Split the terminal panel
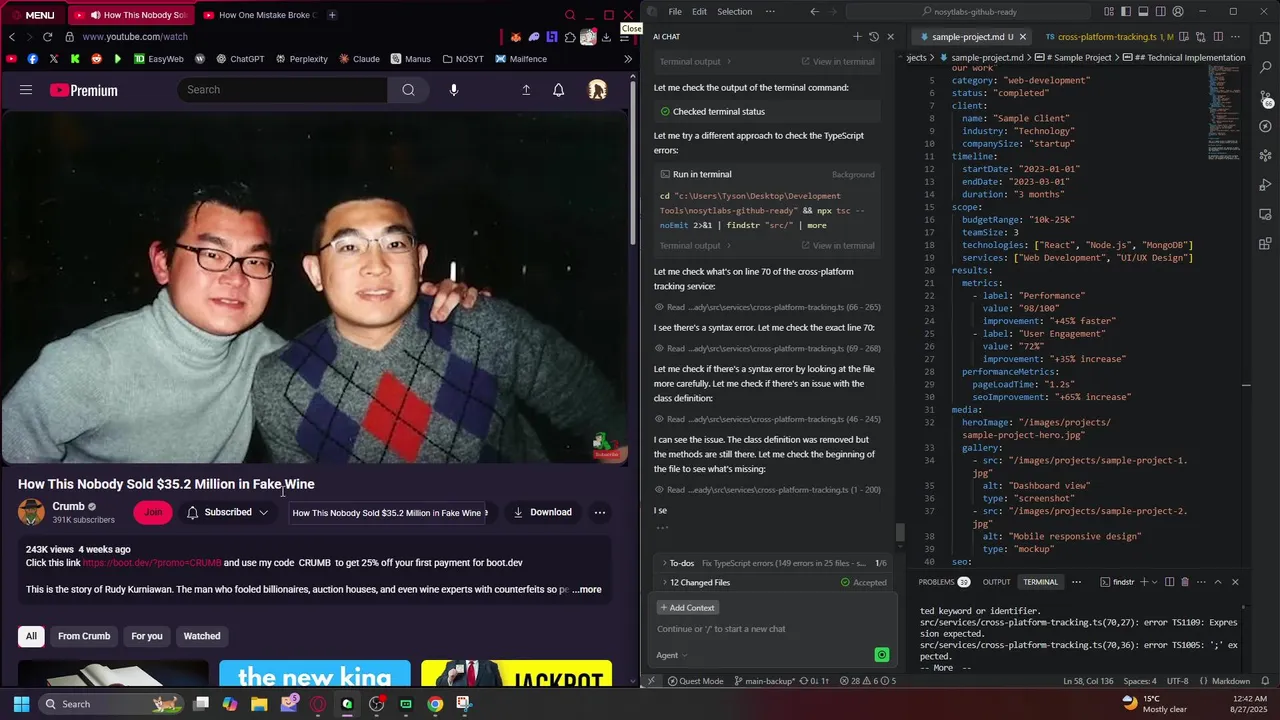1280x720 pixels. click(1169, 582)
